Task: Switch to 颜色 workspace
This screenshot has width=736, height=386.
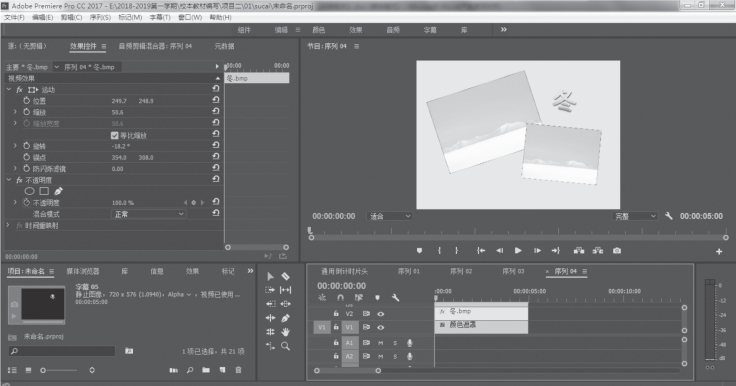Action: 319,30
